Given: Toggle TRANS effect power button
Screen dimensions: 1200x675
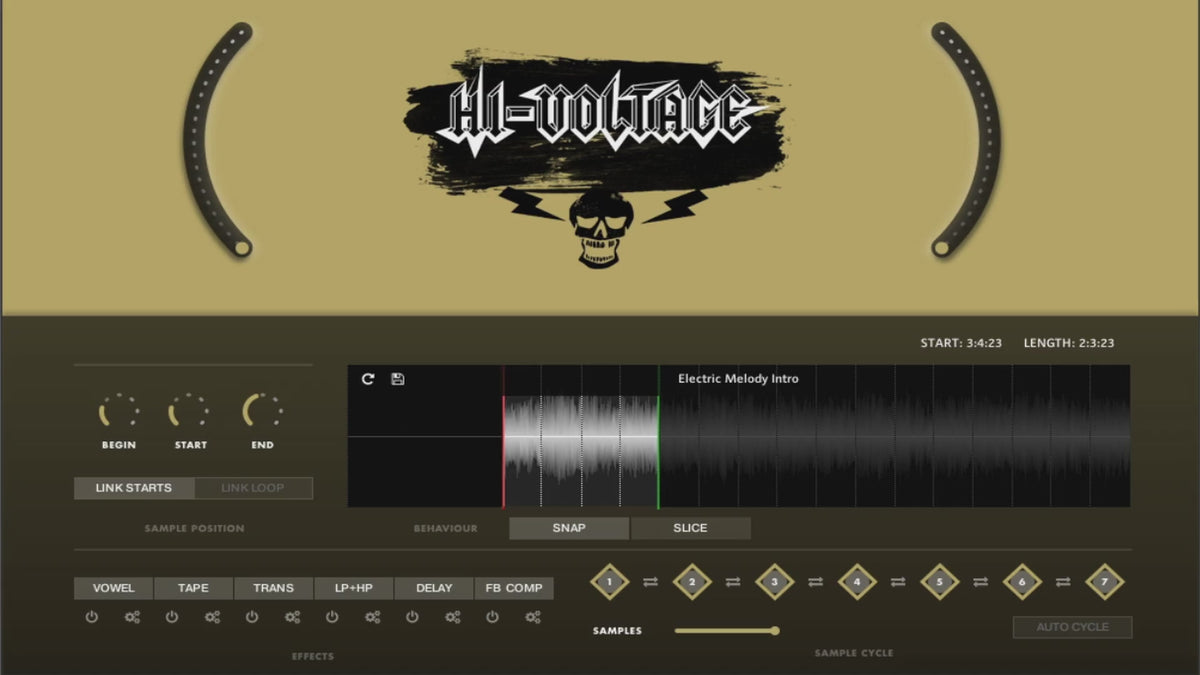Looking at the screenshot, I should [252, 617].
